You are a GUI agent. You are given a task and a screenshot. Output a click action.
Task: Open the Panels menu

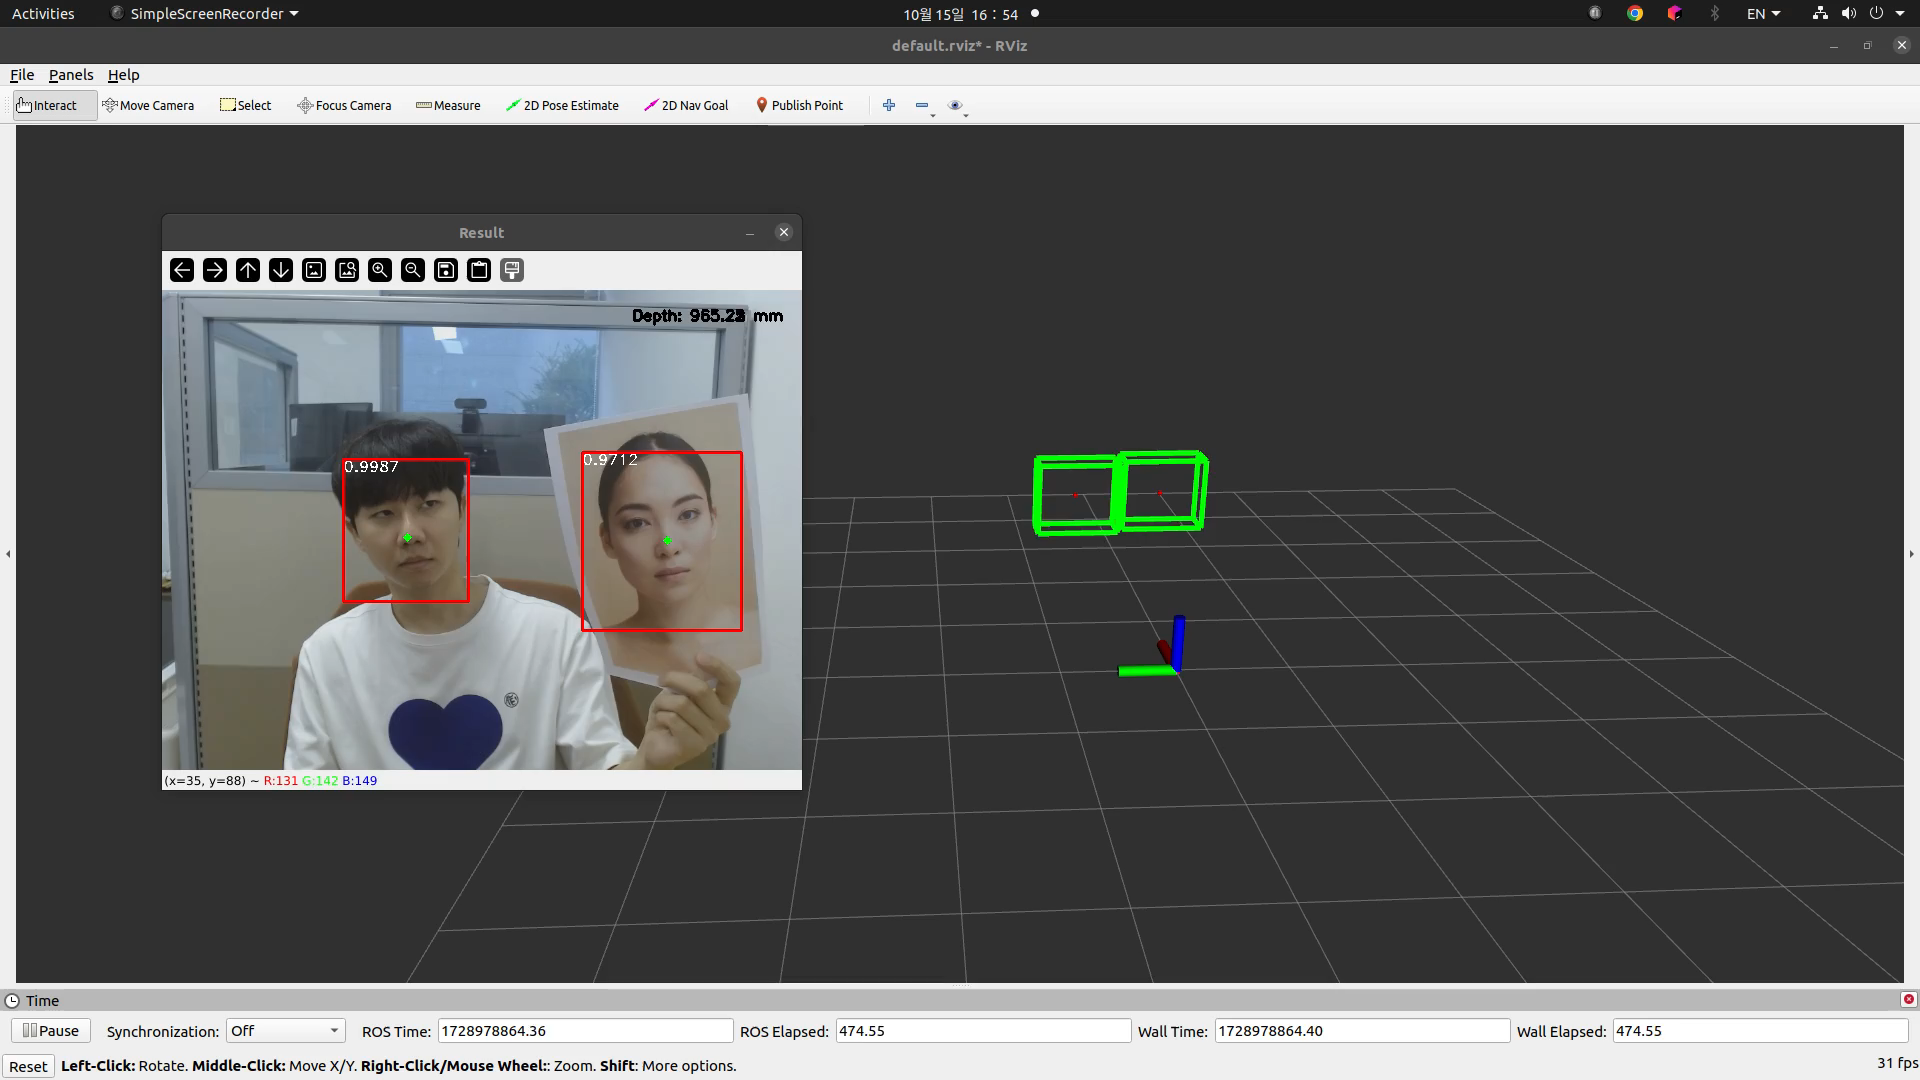[x=71, y=75]
